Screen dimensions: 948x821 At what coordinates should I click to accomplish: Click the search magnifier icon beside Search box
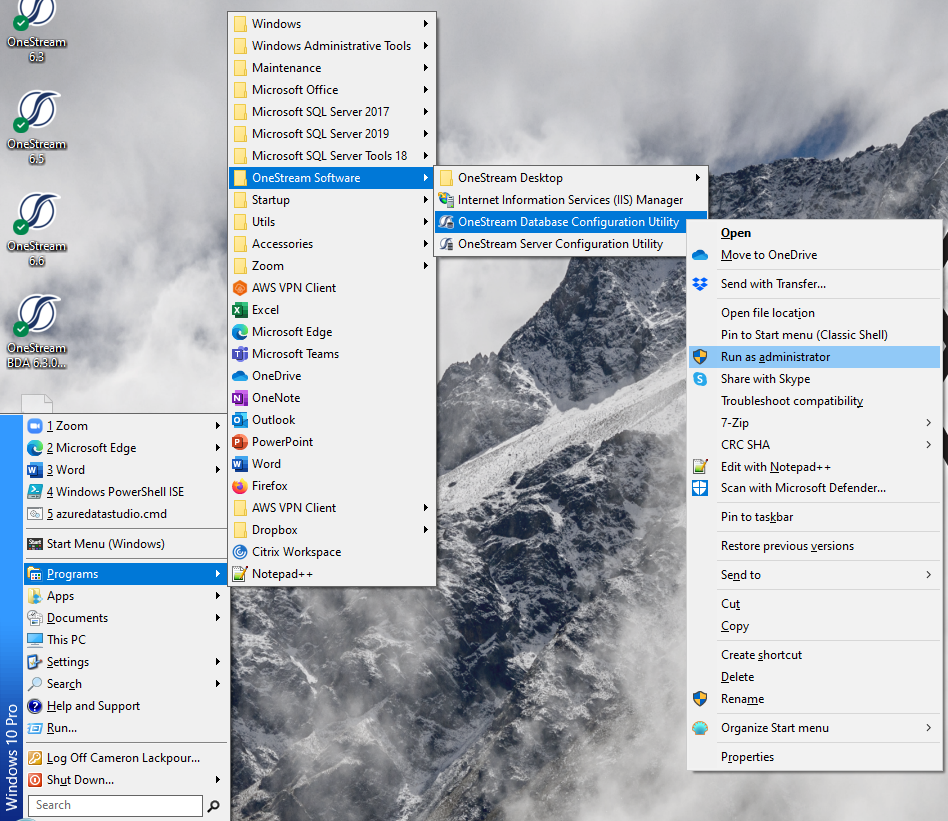click(213, 806)
